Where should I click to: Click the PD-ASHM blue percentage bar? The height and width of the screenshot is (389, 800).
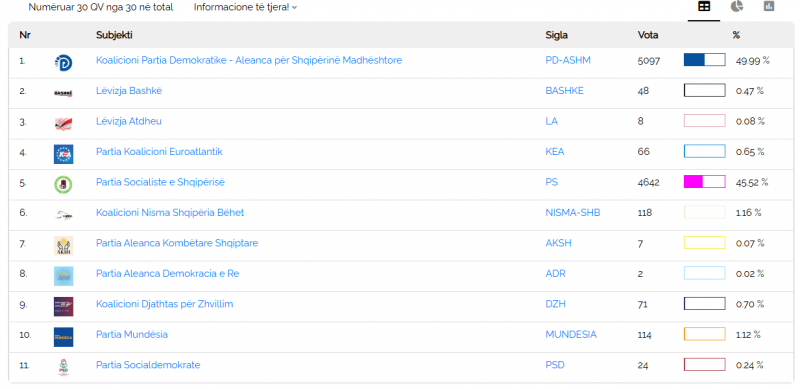pos(705,60)
